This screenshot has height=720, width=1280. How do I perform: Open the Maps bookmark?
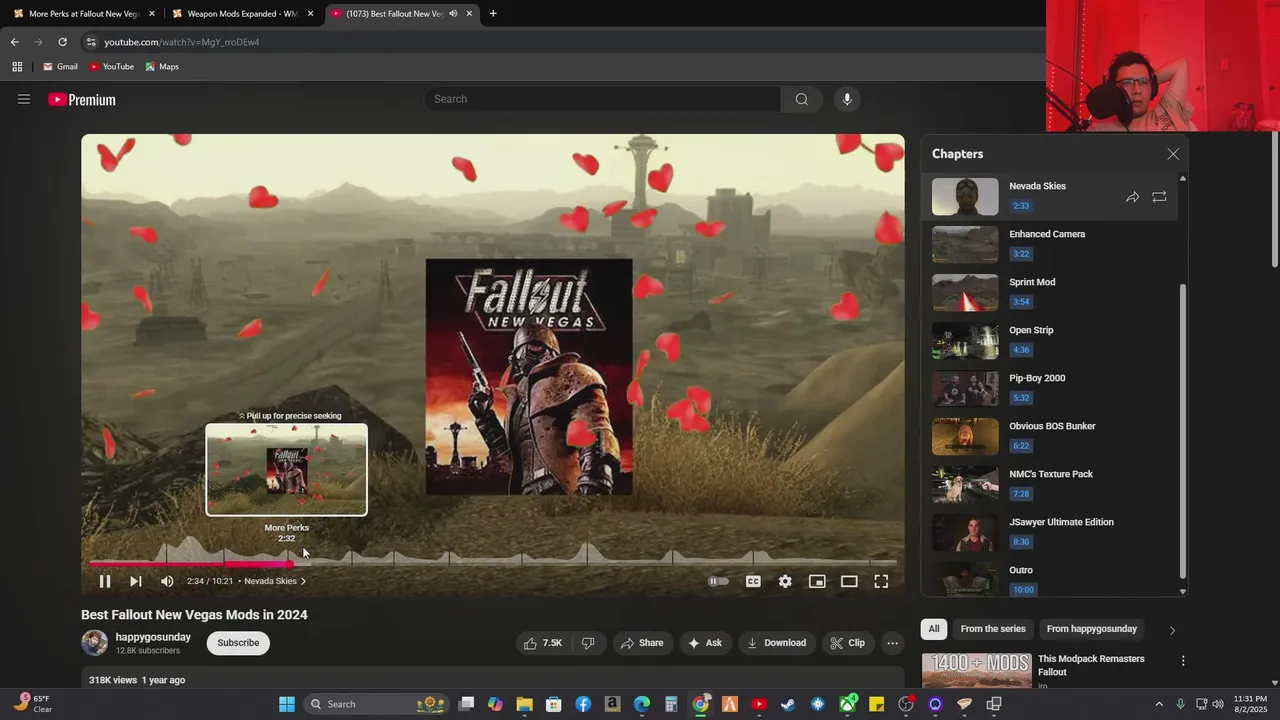[x=162, y=67]
